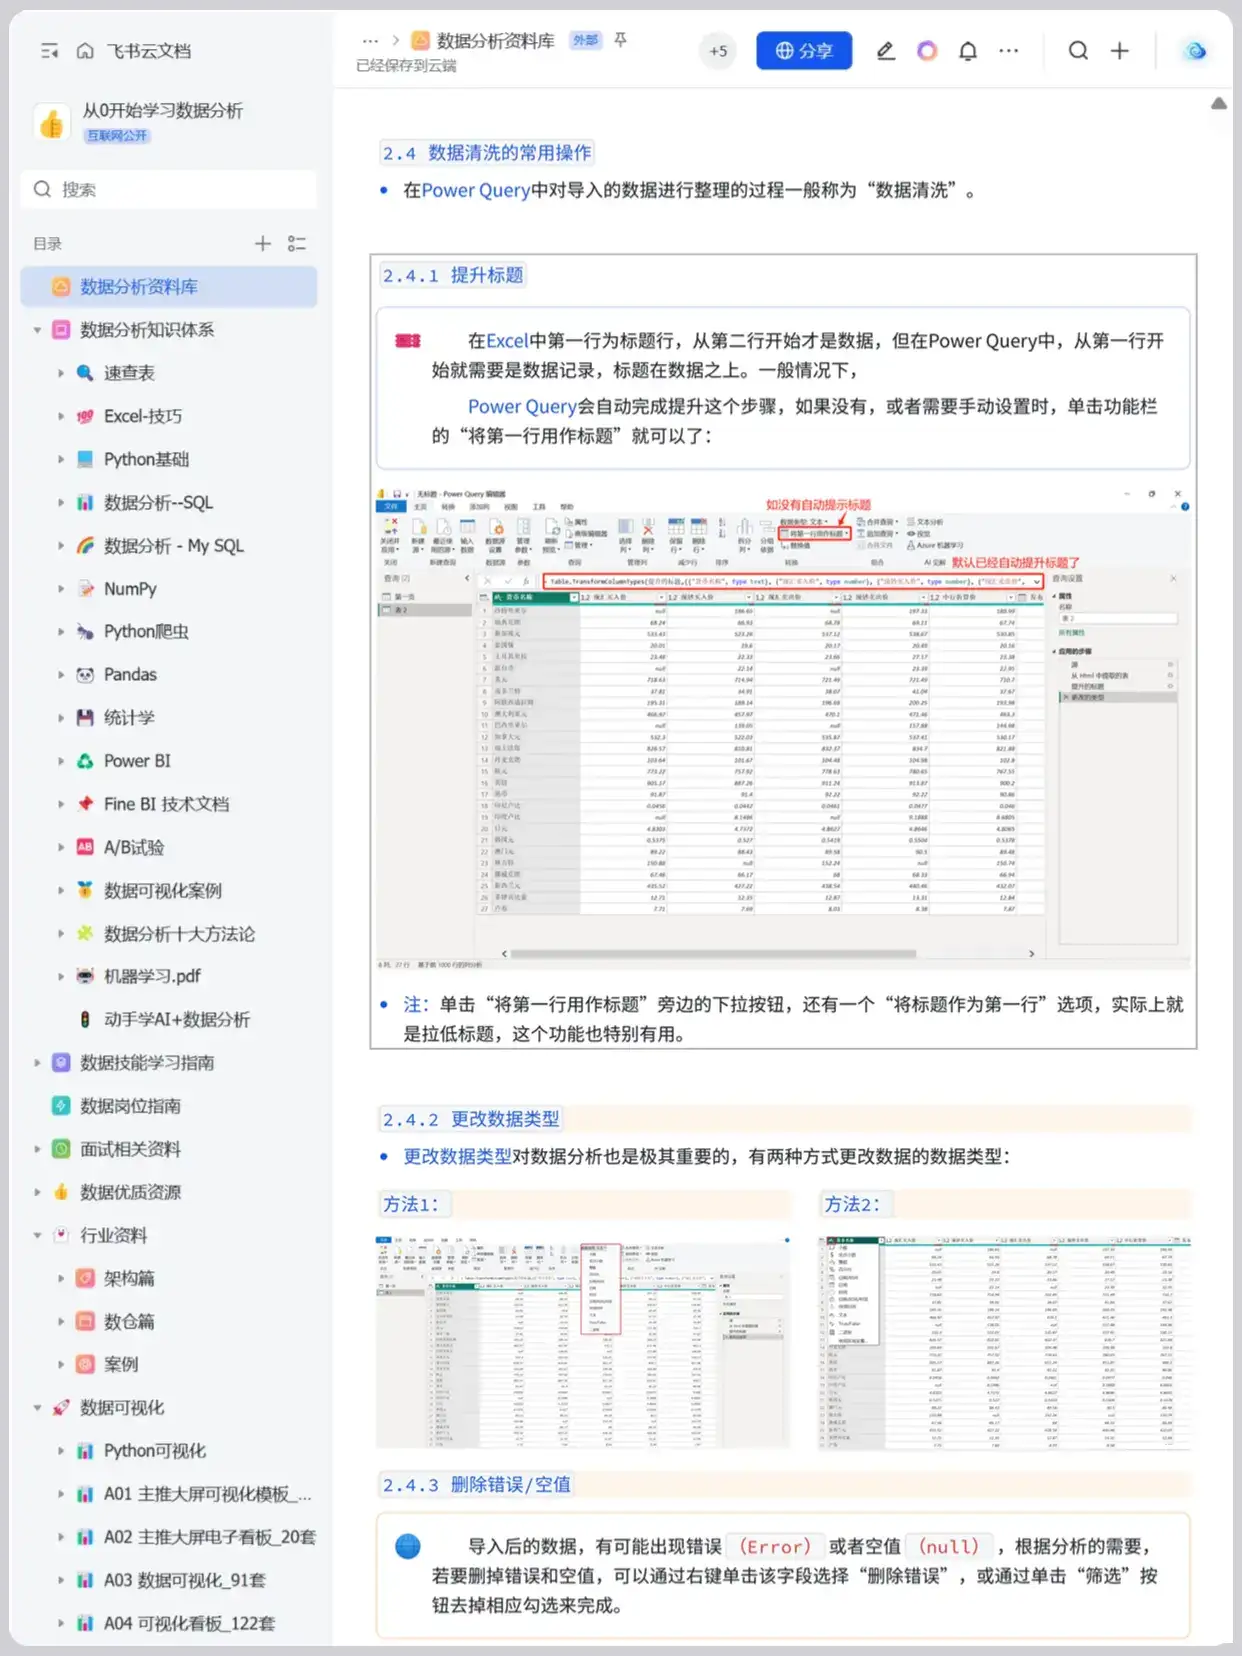Expand the Python基础 tree arrow
The width and height of the screenshot is (1242, 1656).
[61, 459]
